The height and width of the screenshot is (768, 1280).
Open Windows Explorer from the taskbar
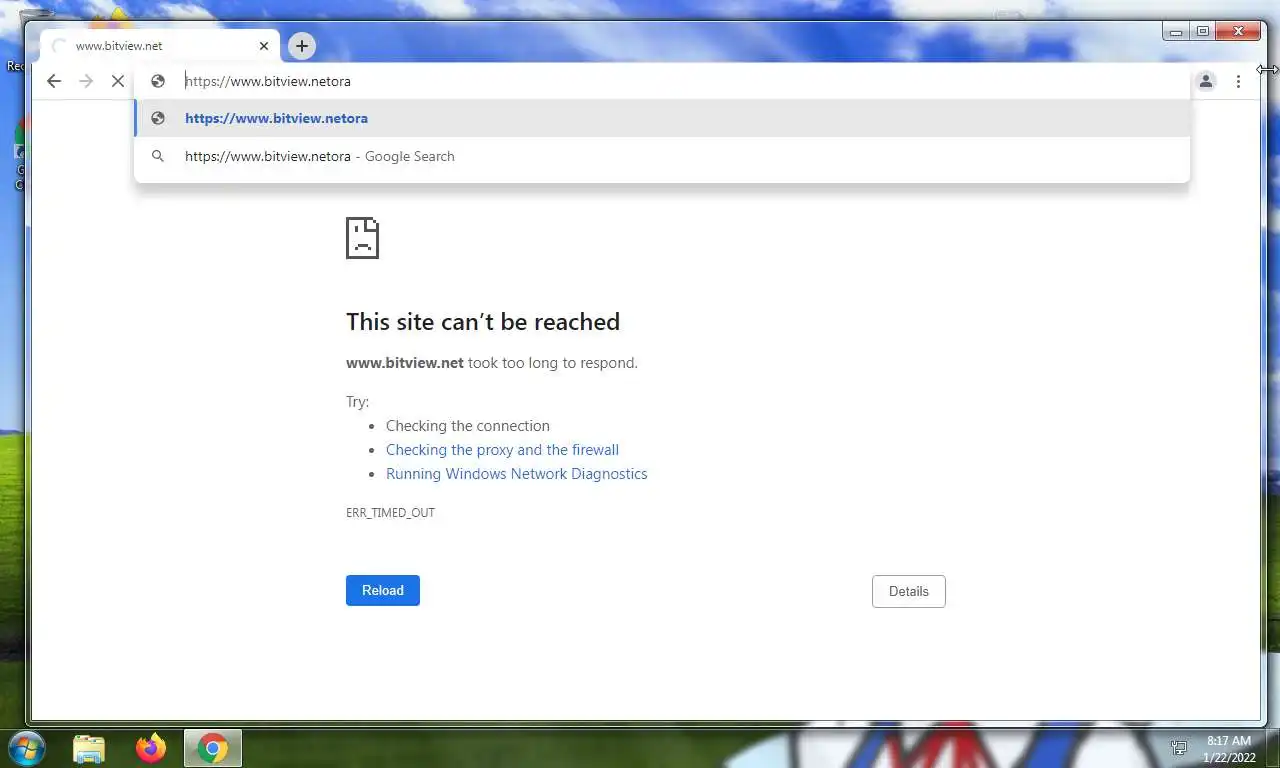(x=89, y=748)
